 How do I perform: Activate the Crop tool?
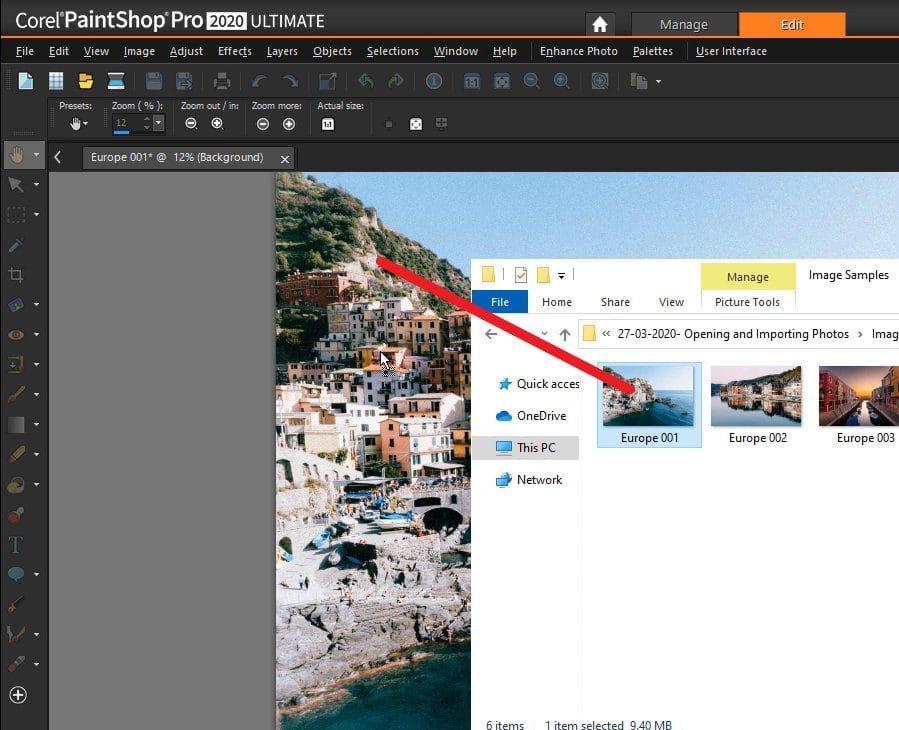click(x=17, y=273)
